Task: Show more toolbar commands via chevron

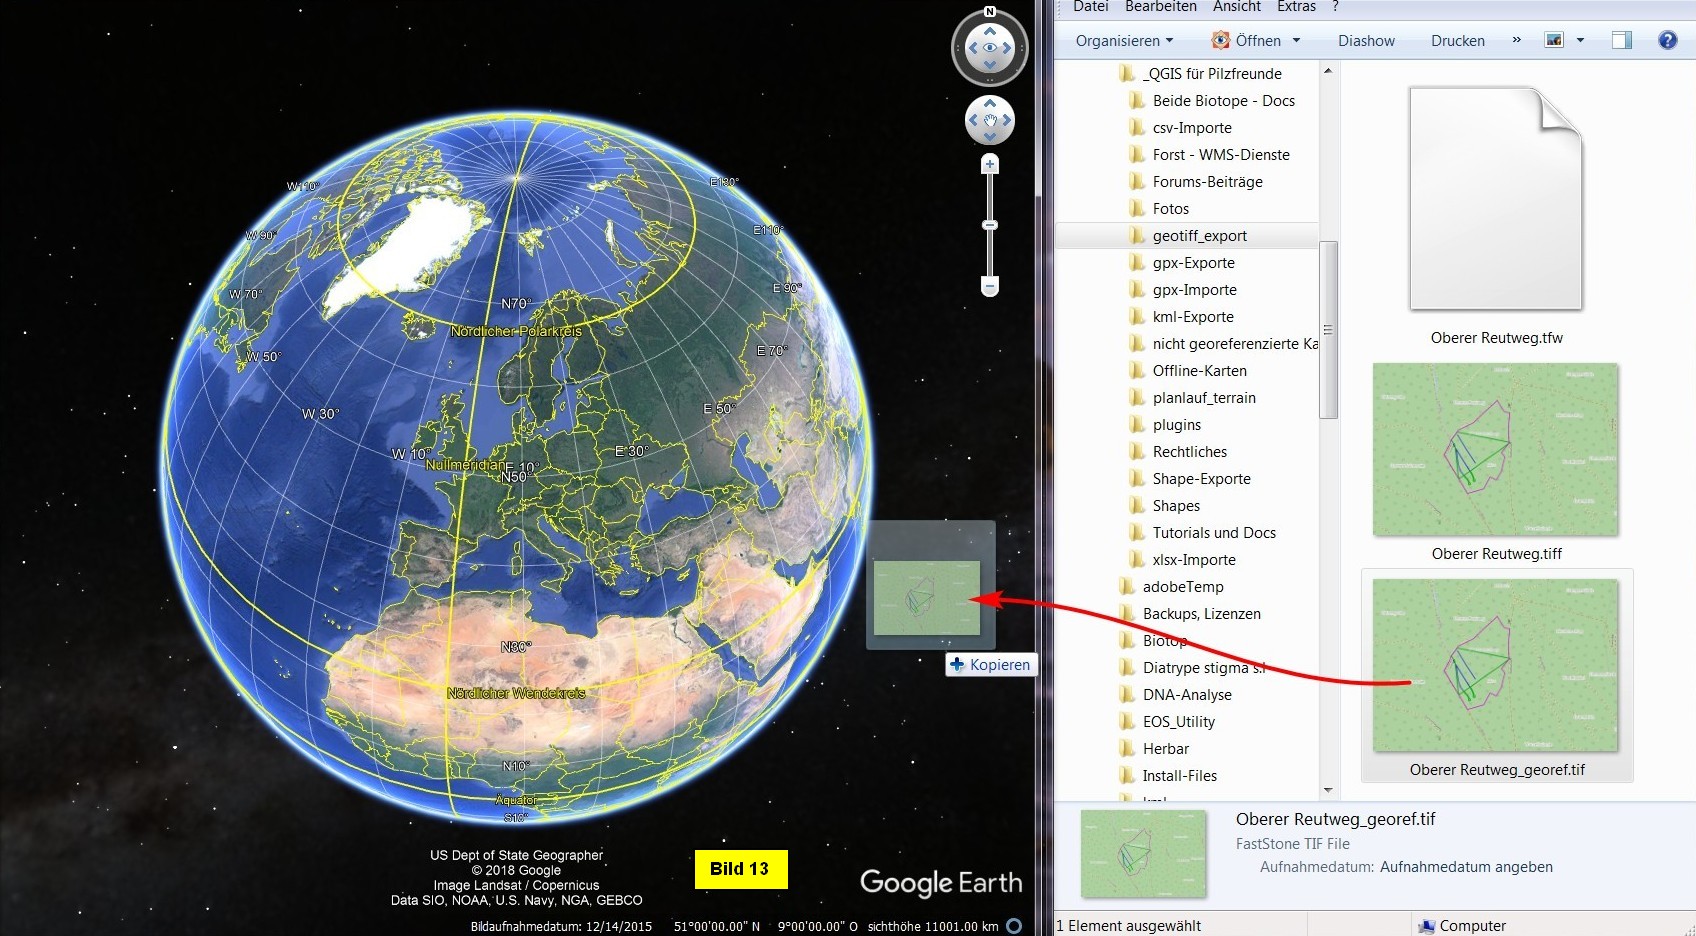Action: [1517, 40]
